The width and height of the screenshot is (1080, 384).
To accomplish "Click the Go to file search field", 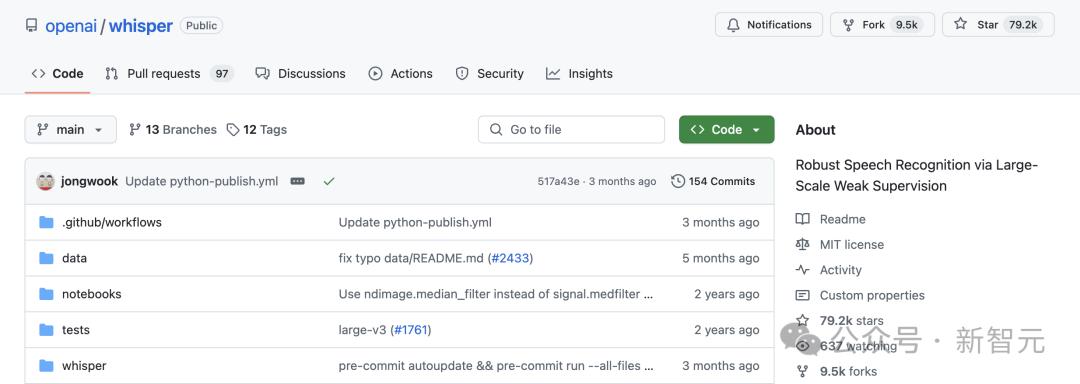I will click(571, 129).
